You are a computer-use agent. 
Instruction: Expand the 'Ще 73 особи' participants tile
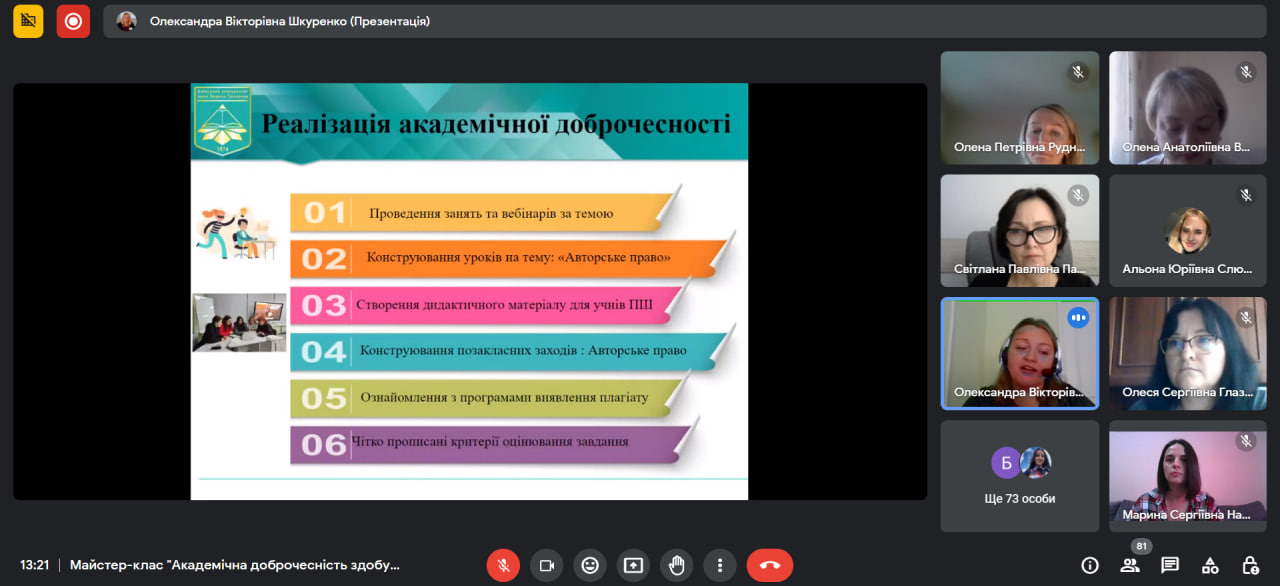click(1019, 475)
